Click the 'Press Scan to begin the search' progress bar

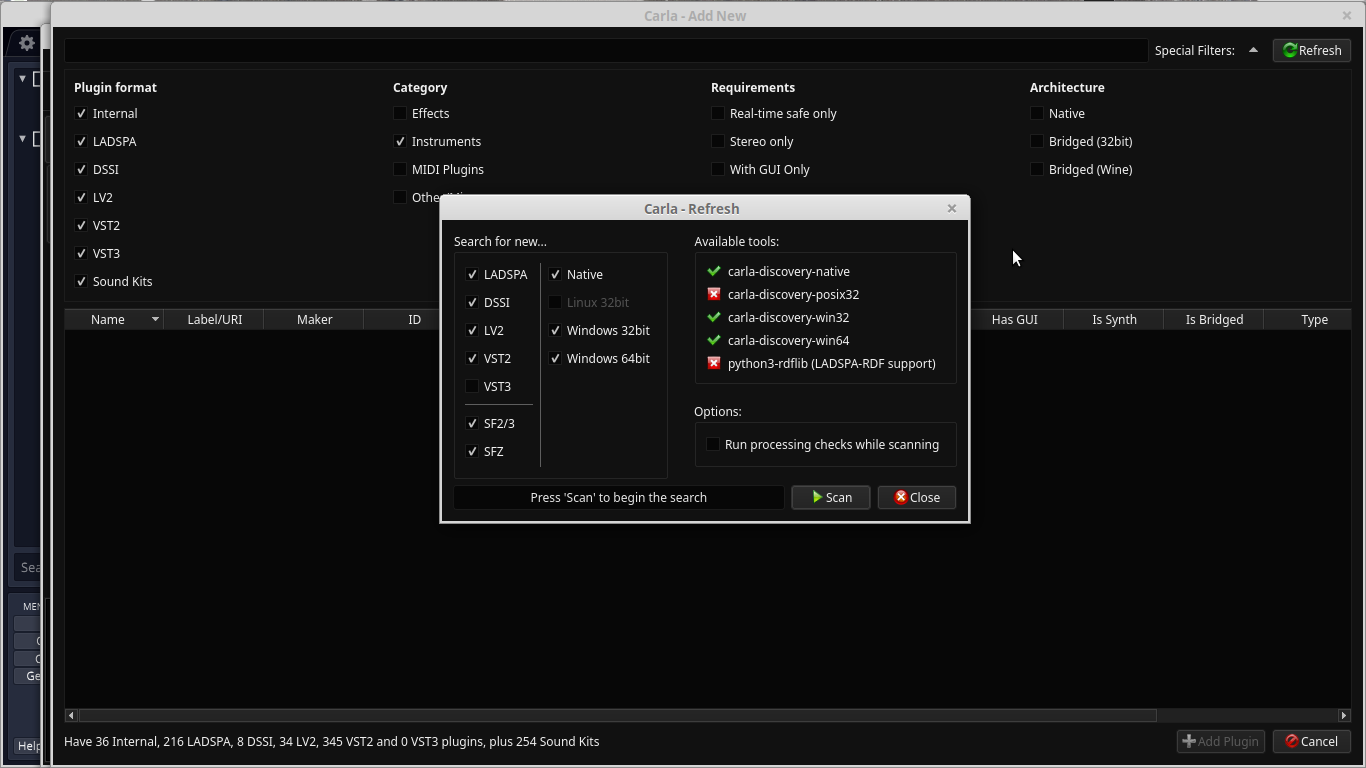point(619,497)
